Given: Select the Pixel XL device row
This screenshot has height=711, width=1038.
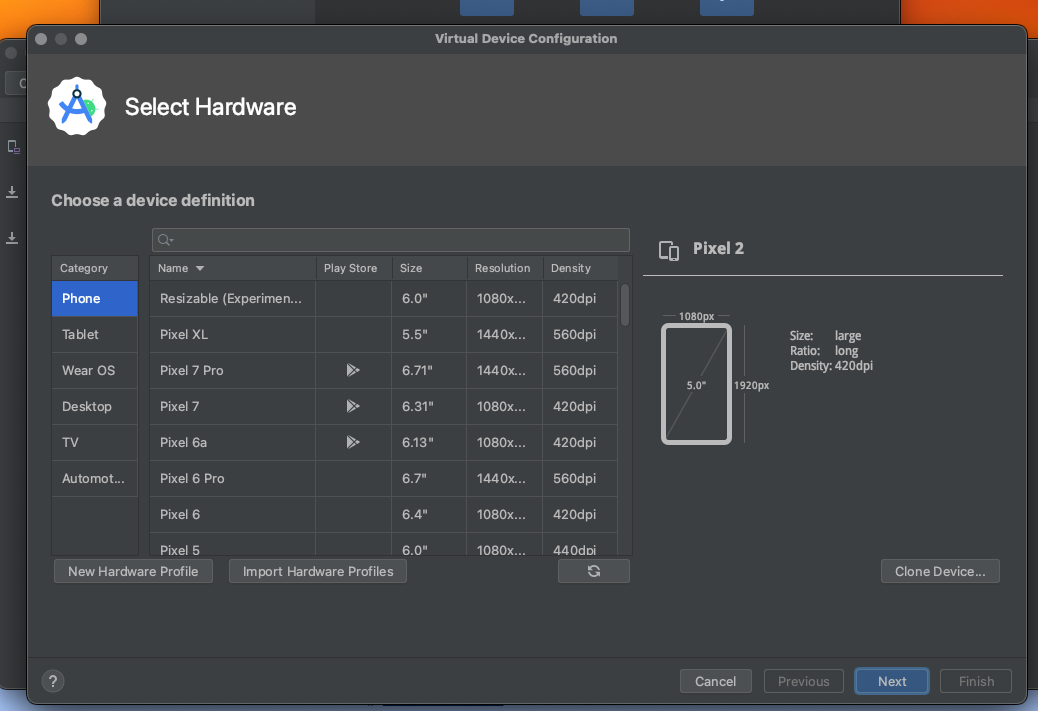Looking at the screenshot, I should tap(384, 334).
